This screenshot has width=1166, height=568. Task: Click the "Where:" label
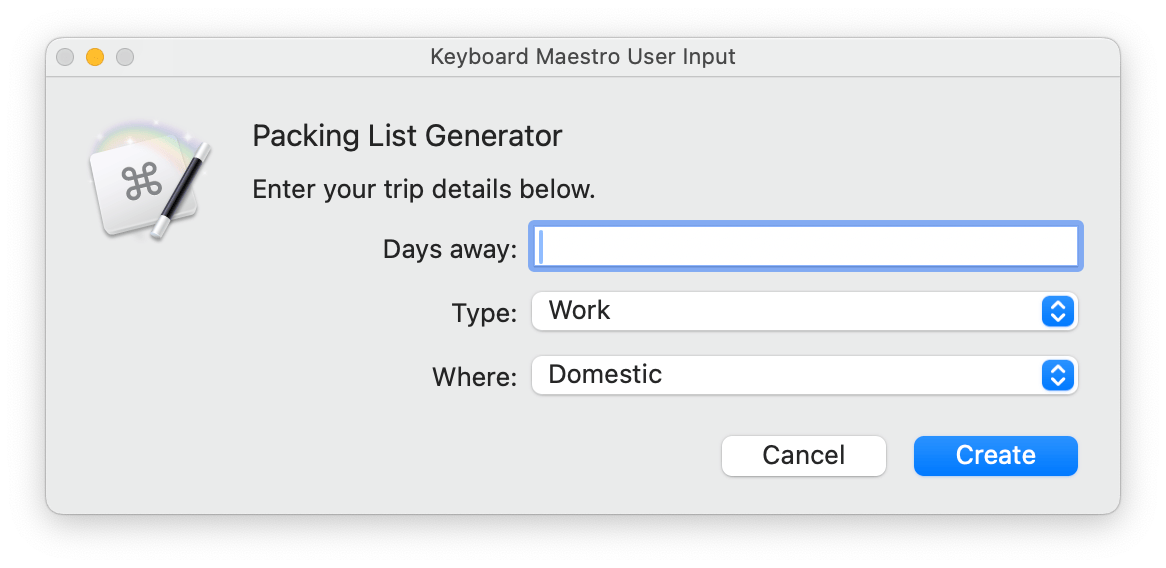click(x=474, y=377)
